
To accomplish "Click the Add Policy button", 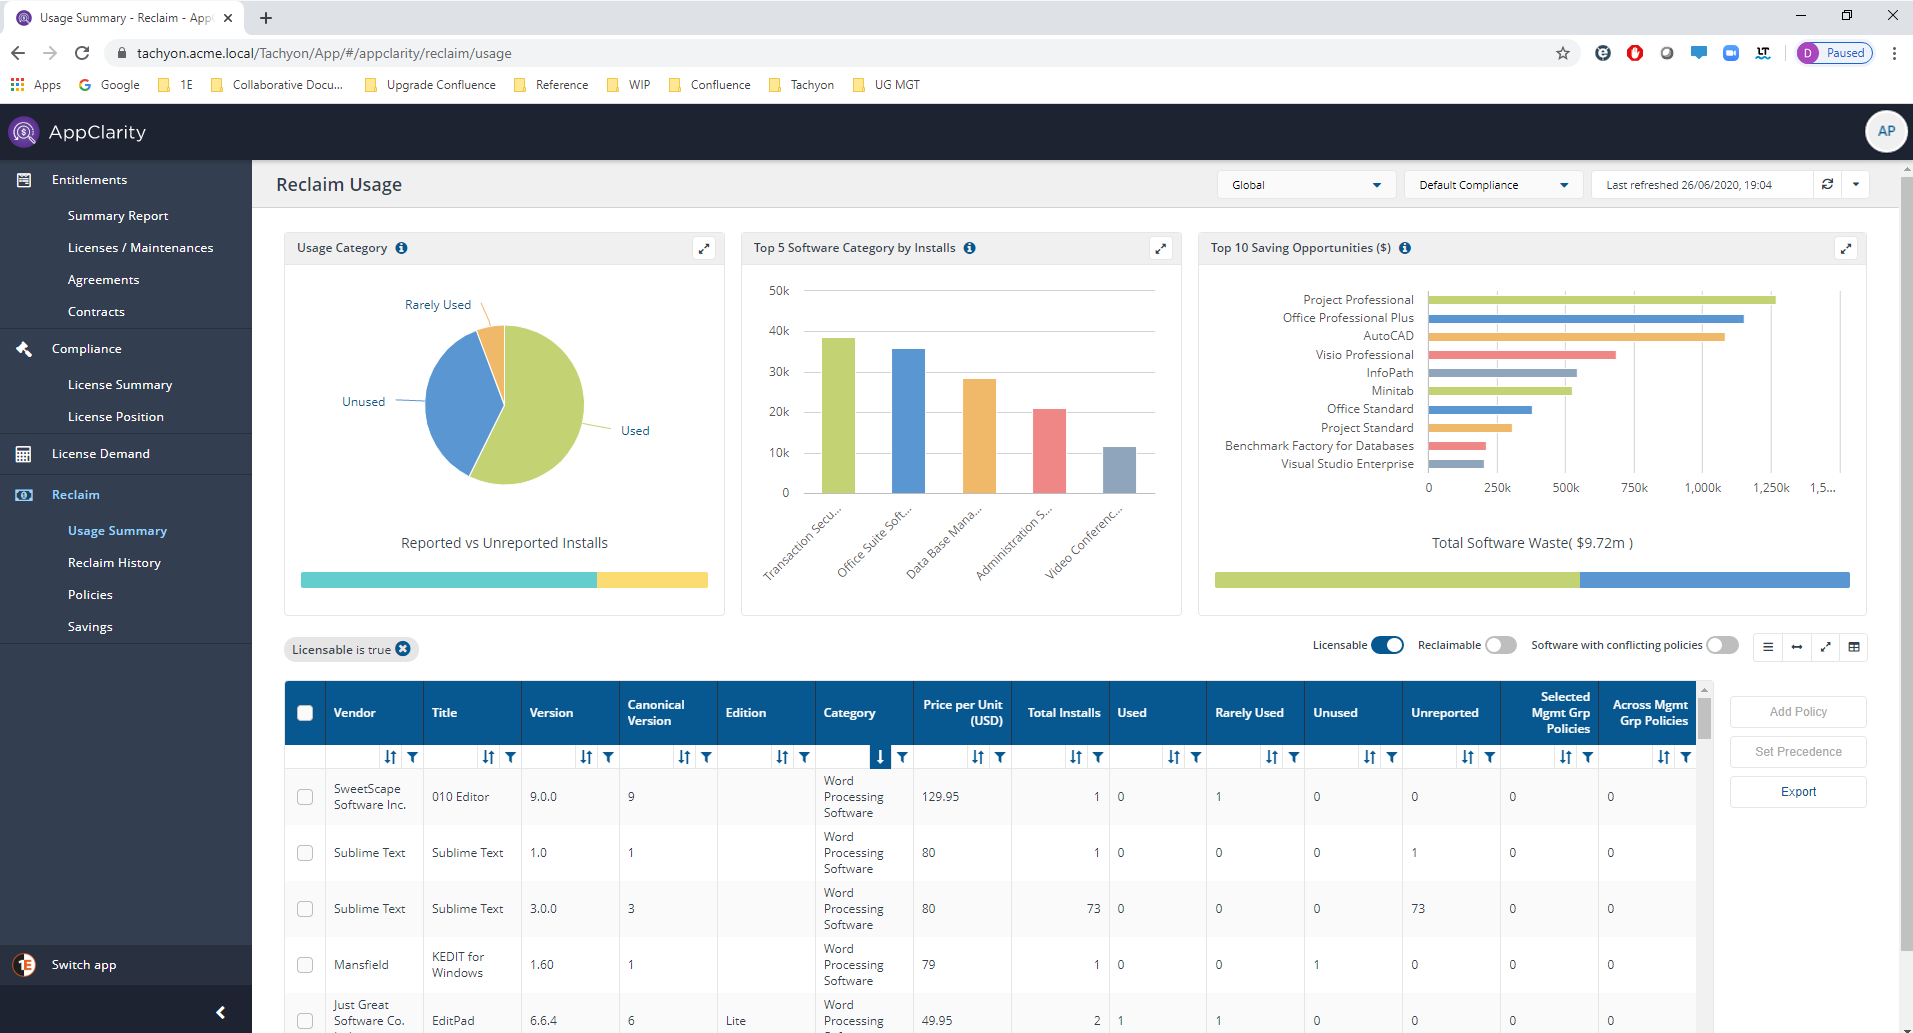I will point(1798,712).
